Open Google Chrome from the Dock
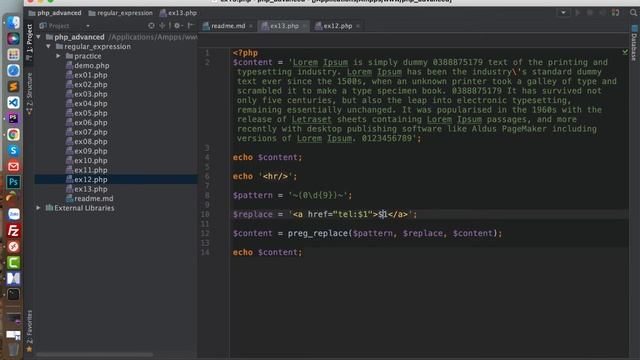Screen dimensions: 640x360 [13, 134]
